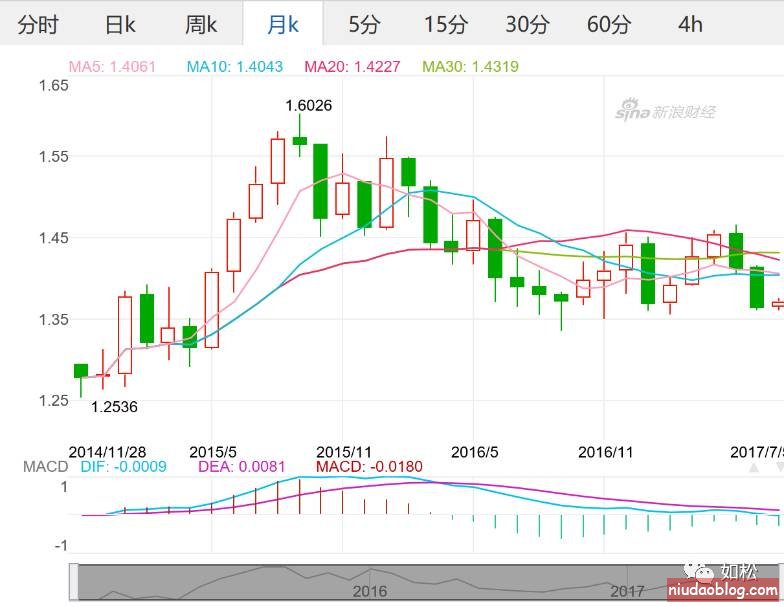
Task: Select the 5分 five-minute interval tab
Action: (x=364, y=25)
